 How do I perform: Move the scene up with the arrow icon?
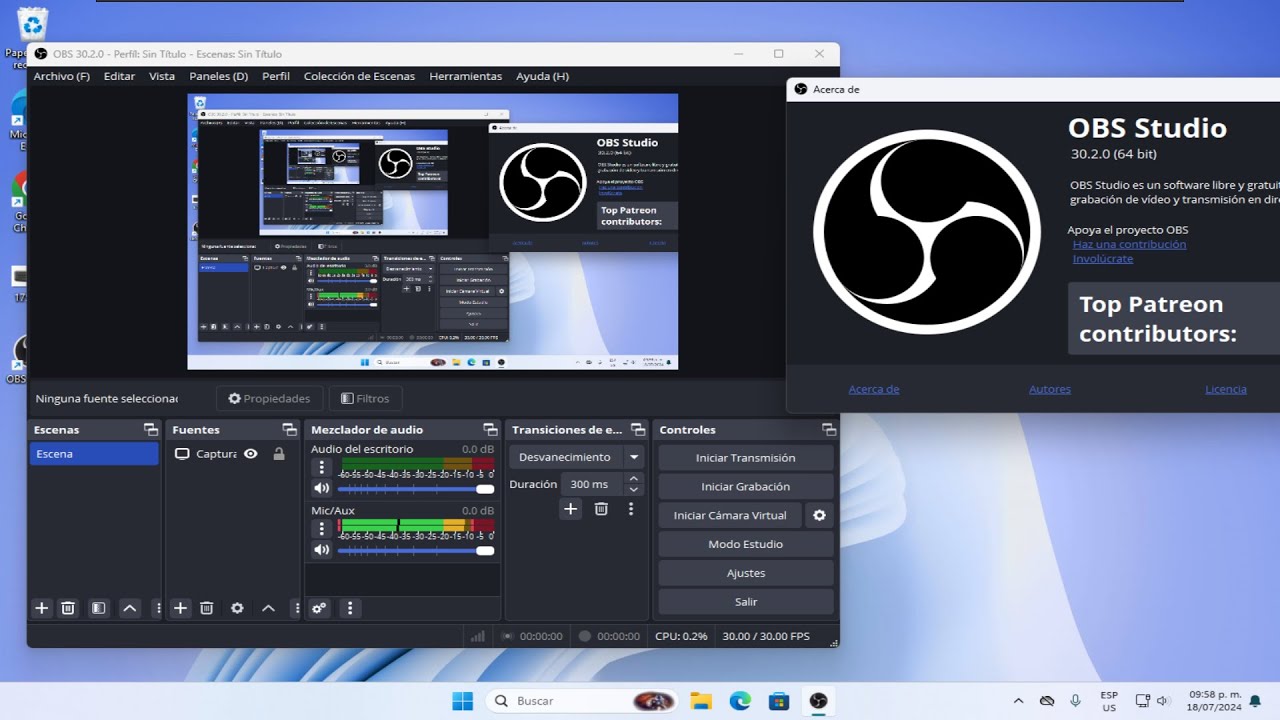[x=129, y=608]
